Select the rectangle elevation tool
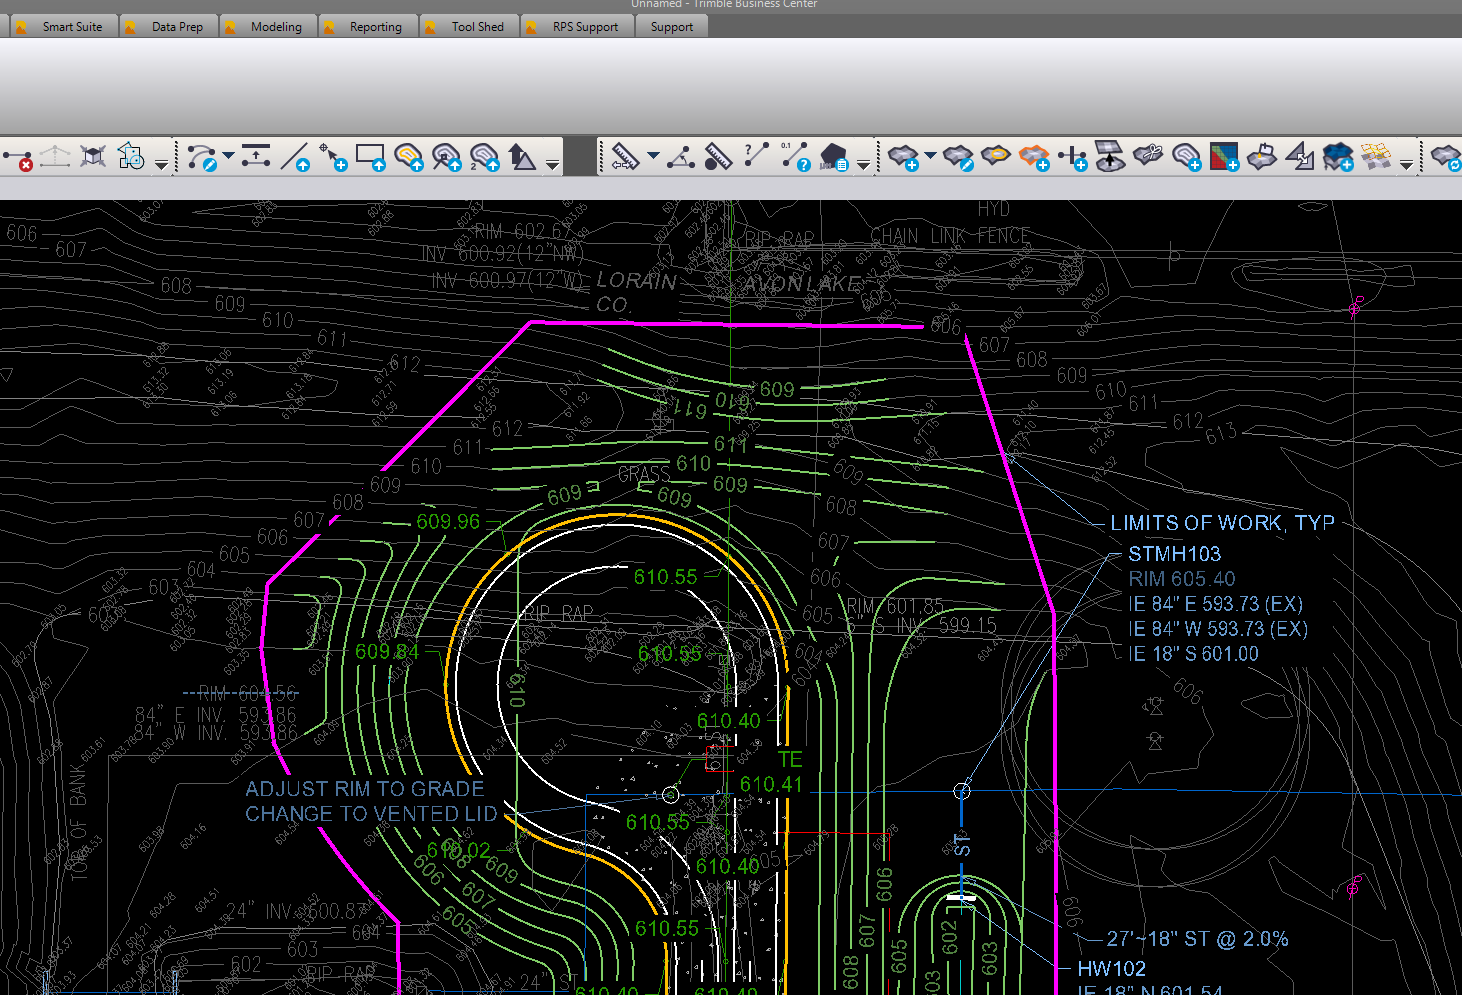Screen dimensions: 1462x995 (370, 157)
